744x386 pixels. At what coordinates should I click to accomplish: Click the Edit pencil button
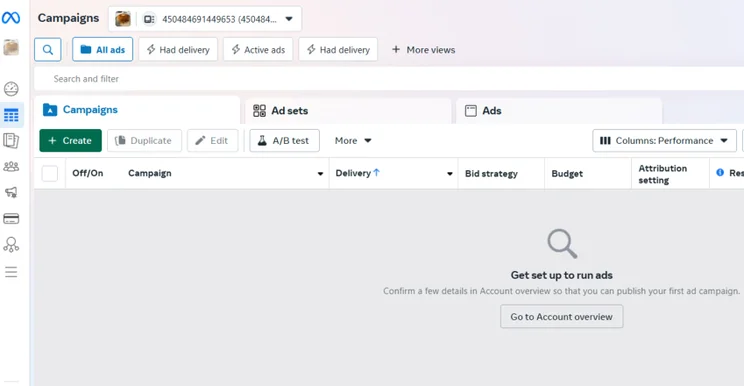click(213, 140)
